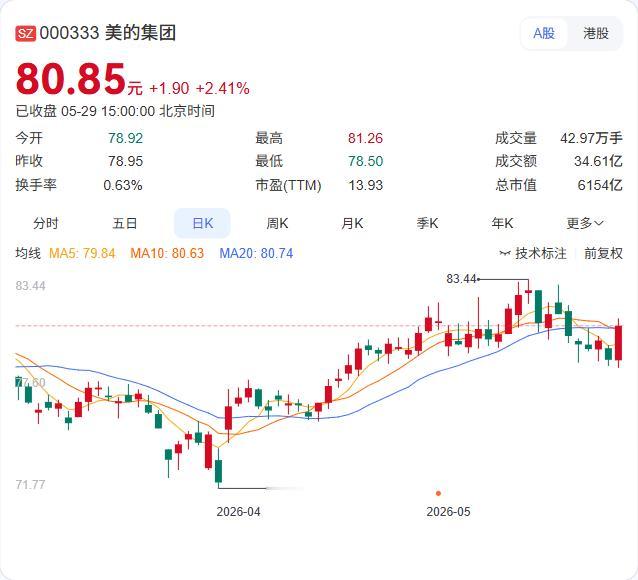The height and width of the screenshot is (580, 638).
Task: Click the MA10: 80.63 indicator label
Action: pyautogui.click(x=167, y=253)
